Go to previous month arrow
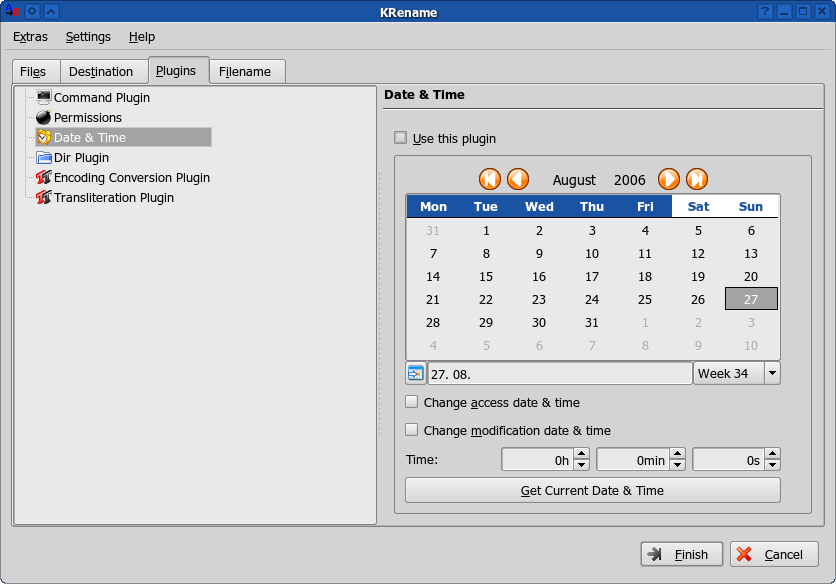This screenshot has height=584, width=836. coord(518,179)
